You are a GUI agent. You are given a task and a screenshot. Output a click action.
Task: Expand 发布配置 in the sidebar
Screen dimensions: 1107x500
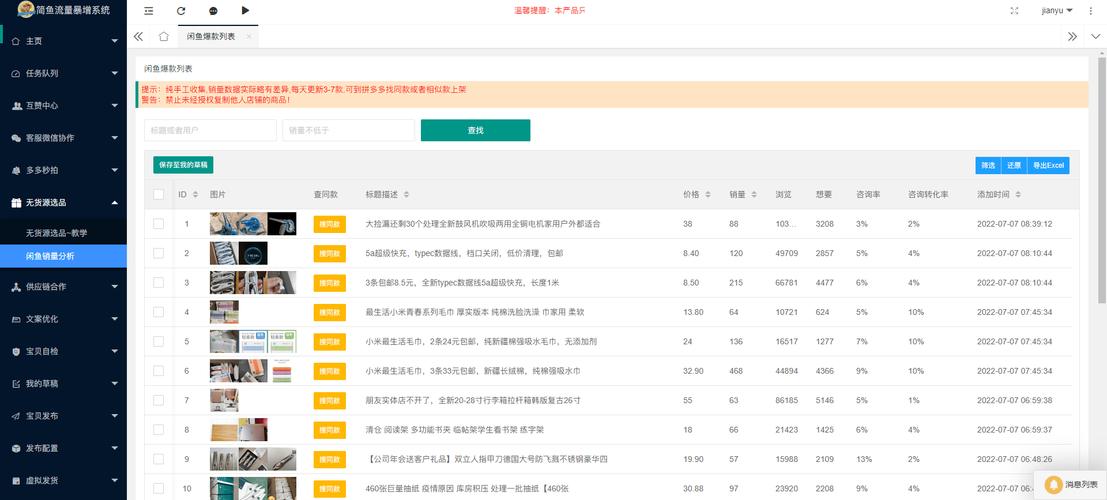[x=64, y=448]
